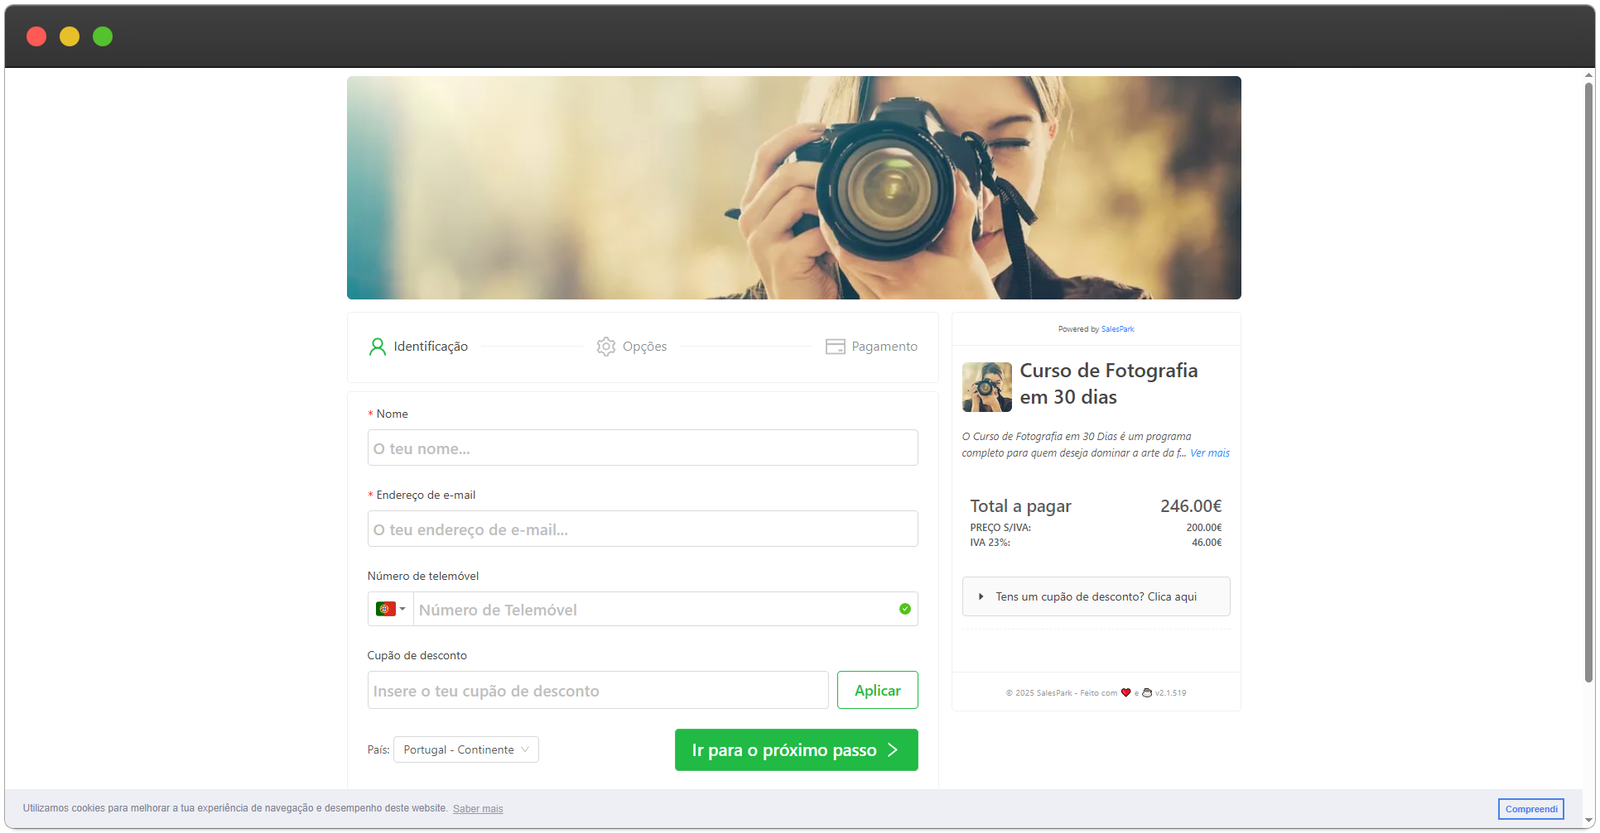Switch to the Opções step
Image resolution: width=1600 pixels, height=833 pixels.
644,347
